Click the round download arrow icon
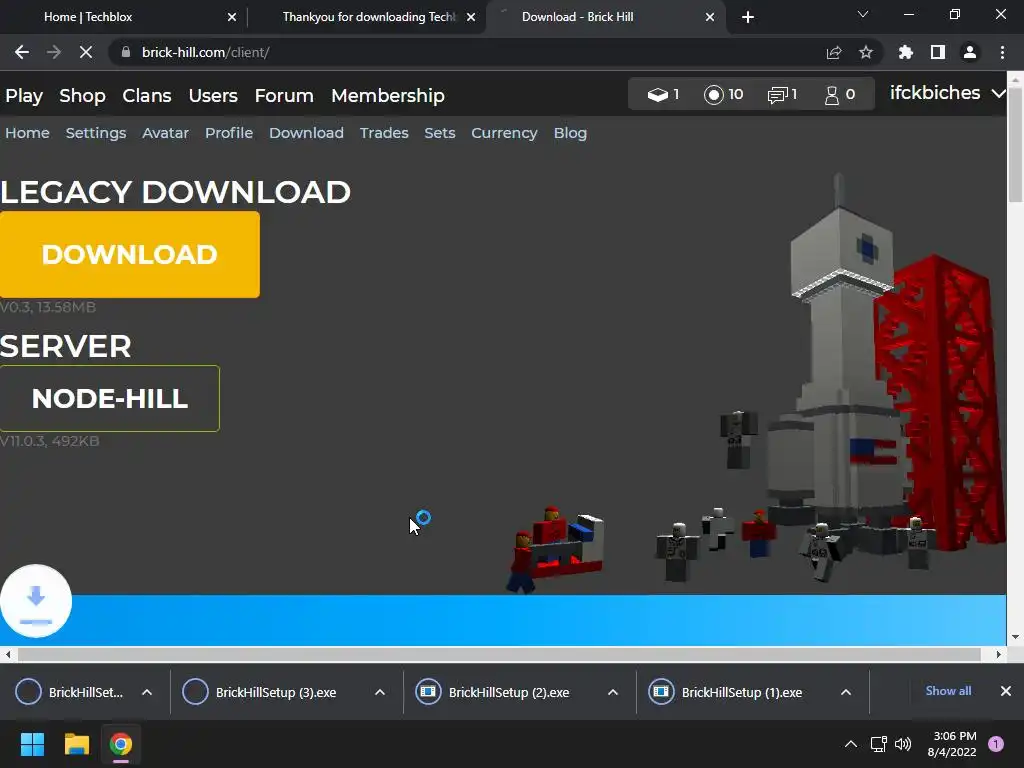The image size is (1024, 768). (x=36, y=601)
